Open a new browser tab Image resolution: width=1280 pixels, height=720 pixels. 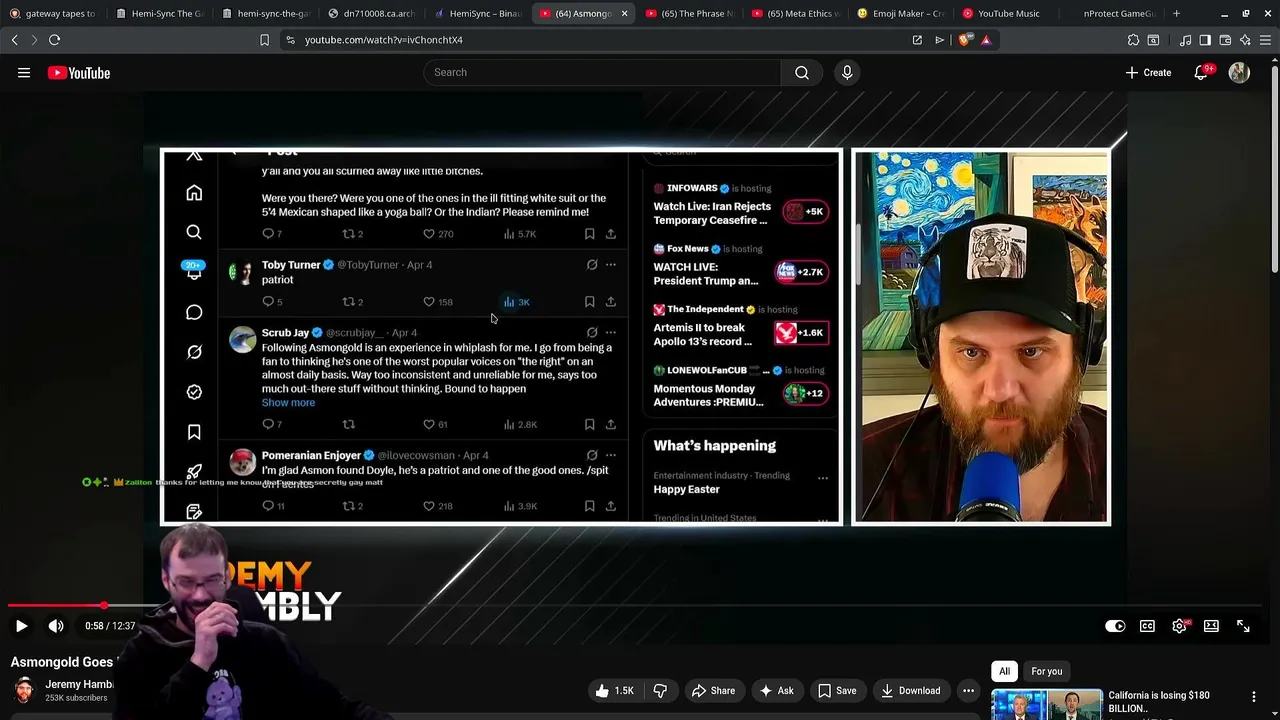(1176, 13)
